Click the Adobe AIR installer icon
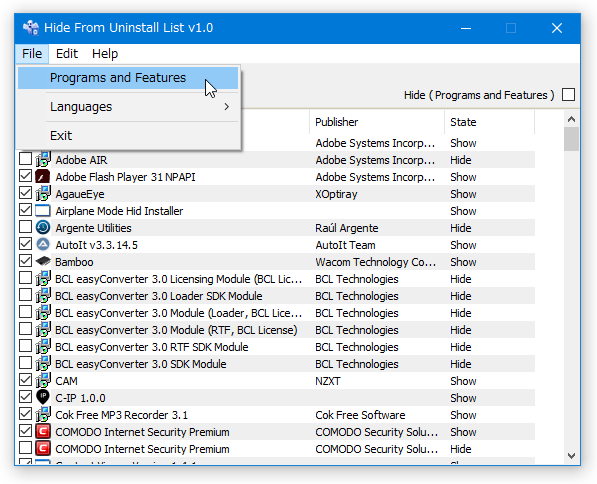597x484 pixels. 43,160
